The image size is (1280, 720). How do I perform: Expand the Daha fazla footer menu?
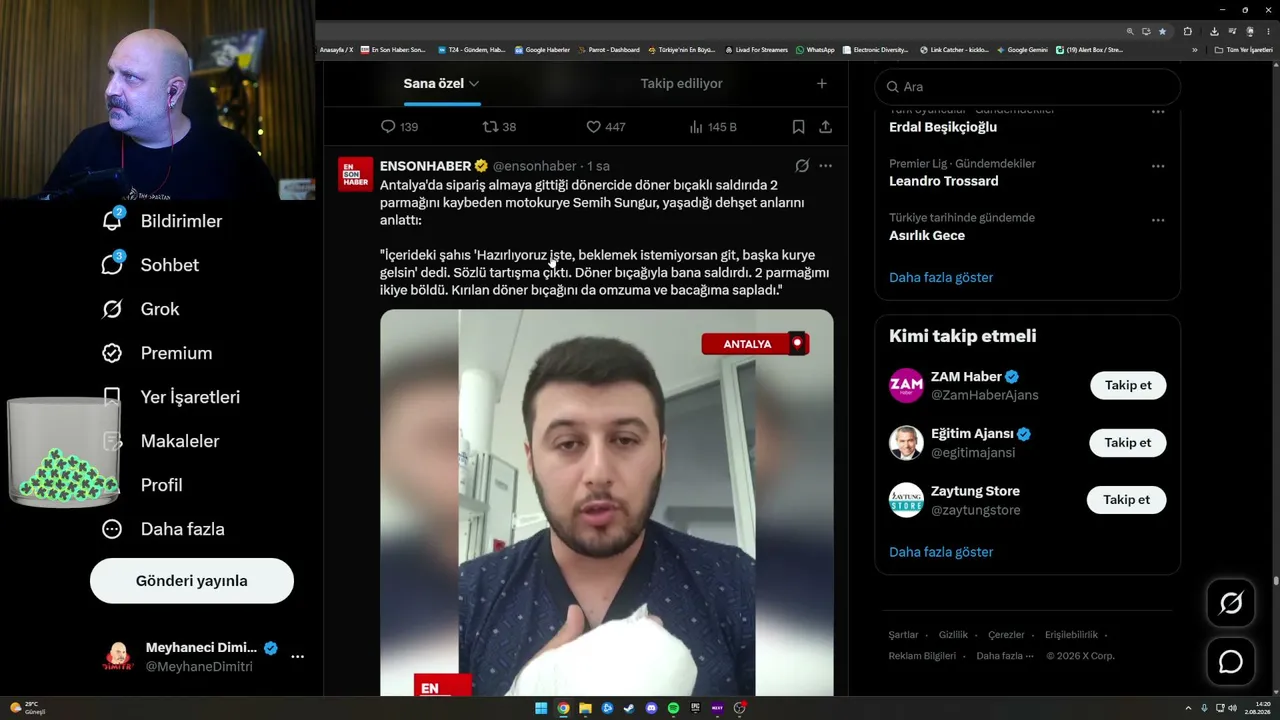click(1005, 656)
